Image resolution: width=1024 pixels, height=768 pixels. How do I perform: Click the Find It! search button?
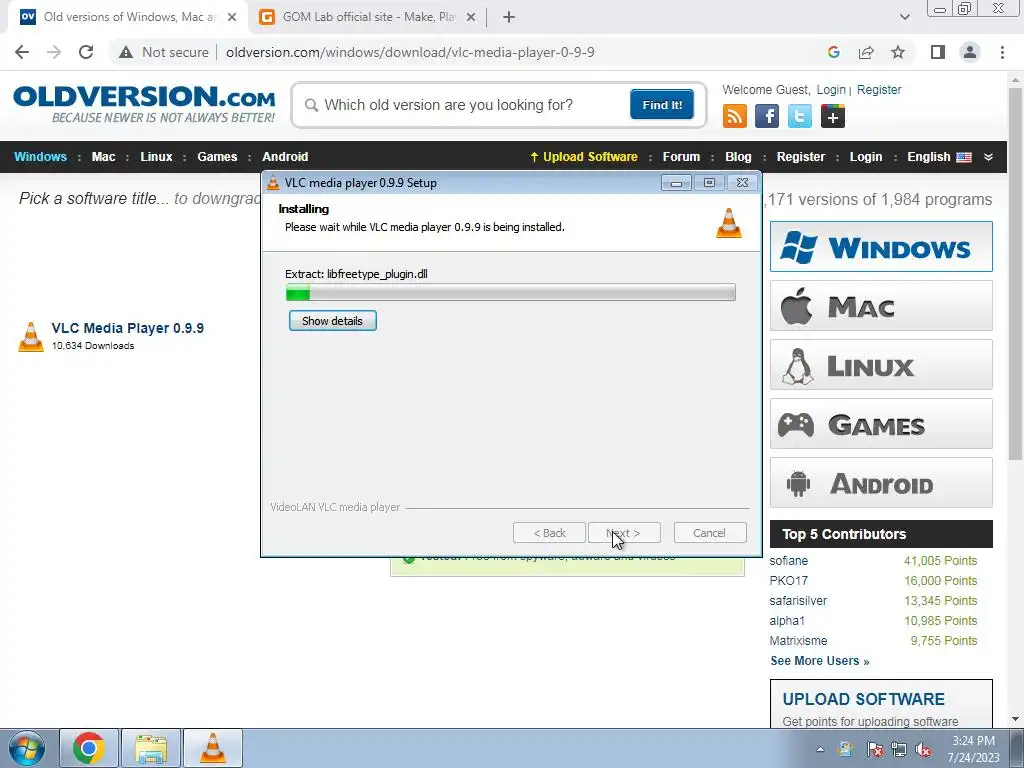tap(662, 104)
